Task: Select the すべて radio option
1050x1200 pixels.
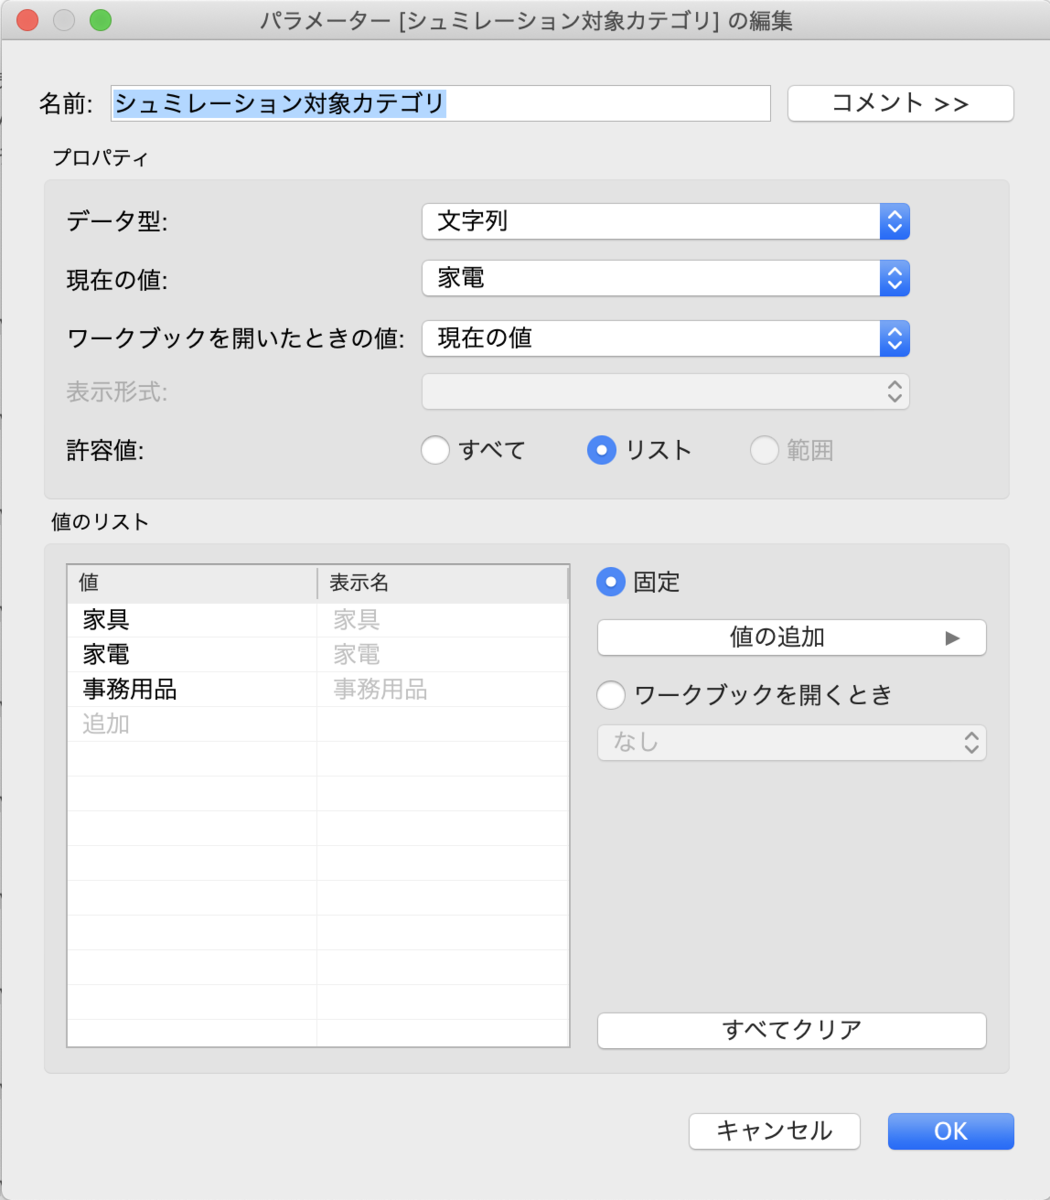Action: [x=435, y=450]
